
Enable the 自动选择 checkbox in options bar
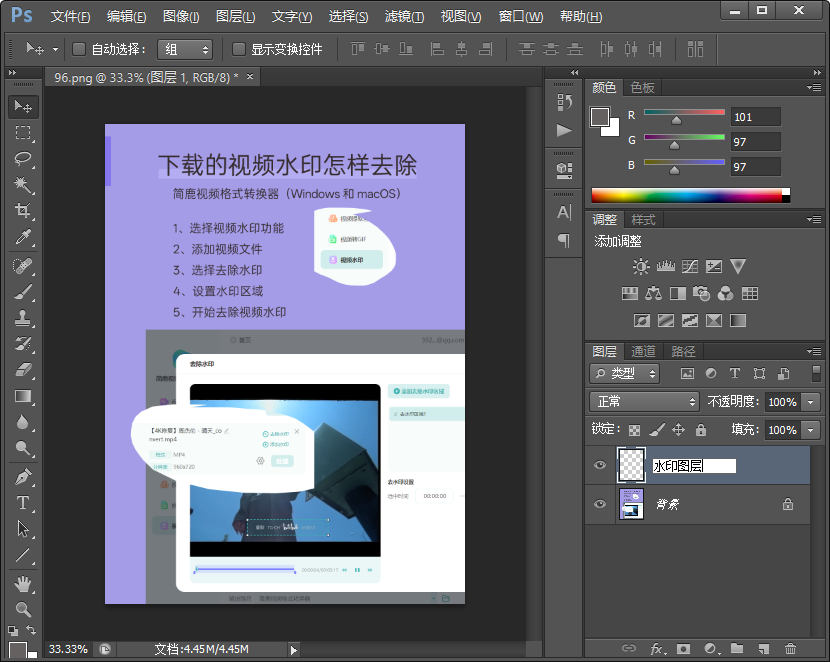tap(78, 47)
